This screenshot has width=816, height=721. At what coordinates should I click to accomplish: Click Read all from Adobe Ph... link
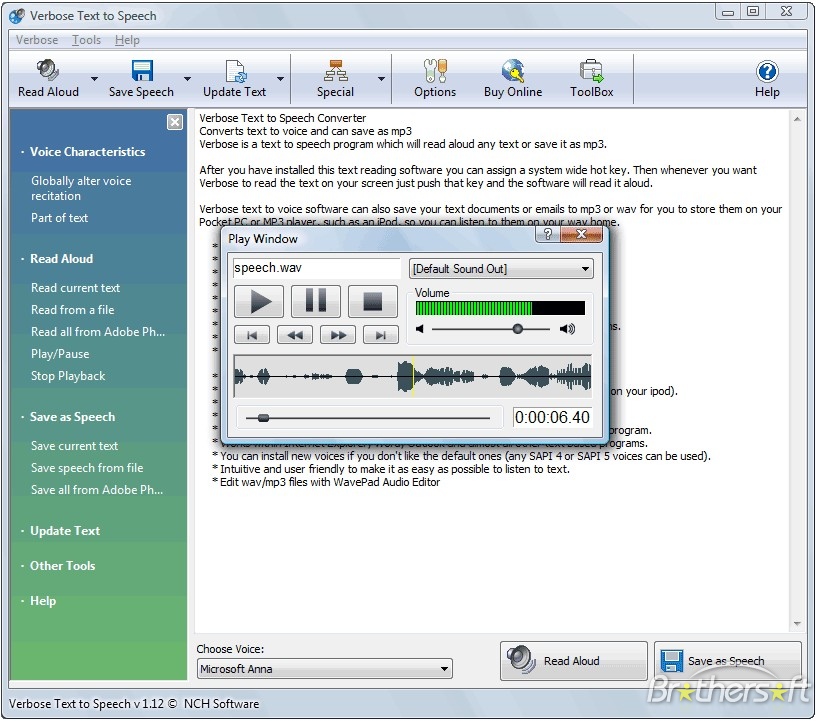pos(98,332)
